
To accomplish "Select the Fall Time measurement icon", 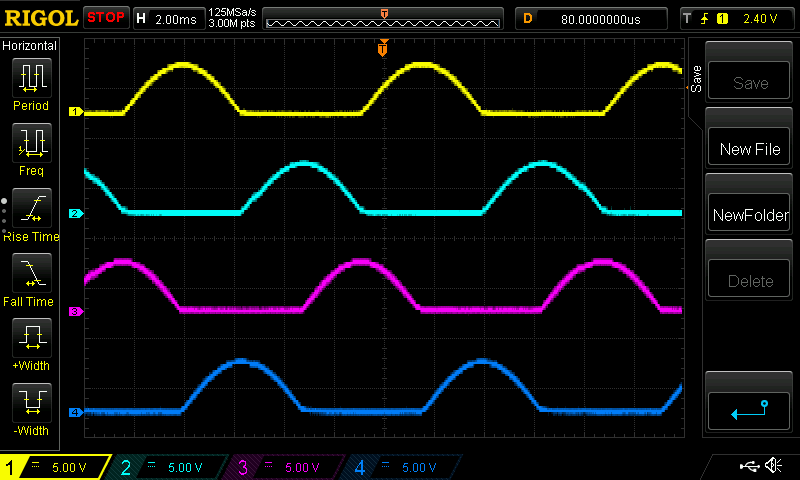I will point(32,272).
